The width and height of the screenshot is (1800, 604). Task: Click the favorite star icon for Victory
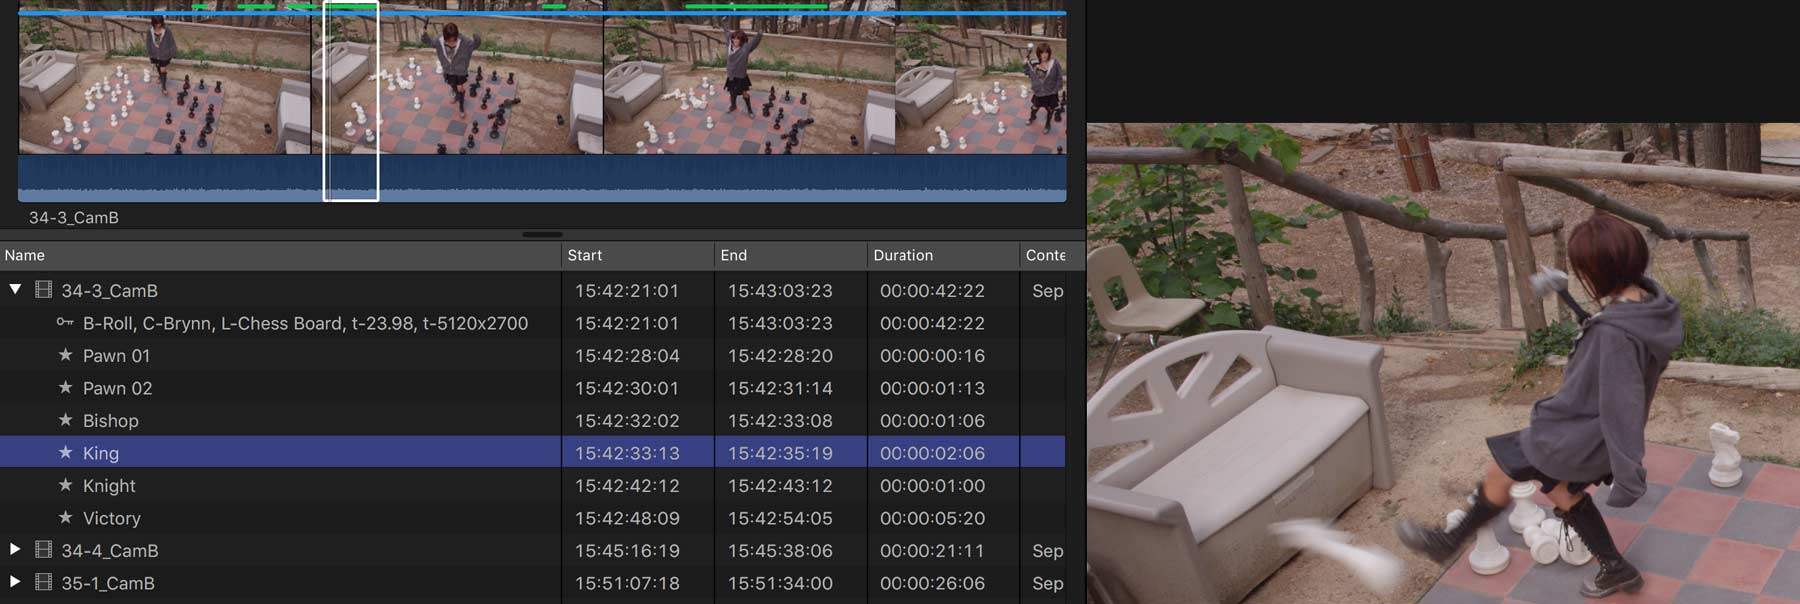click(66, 517)
